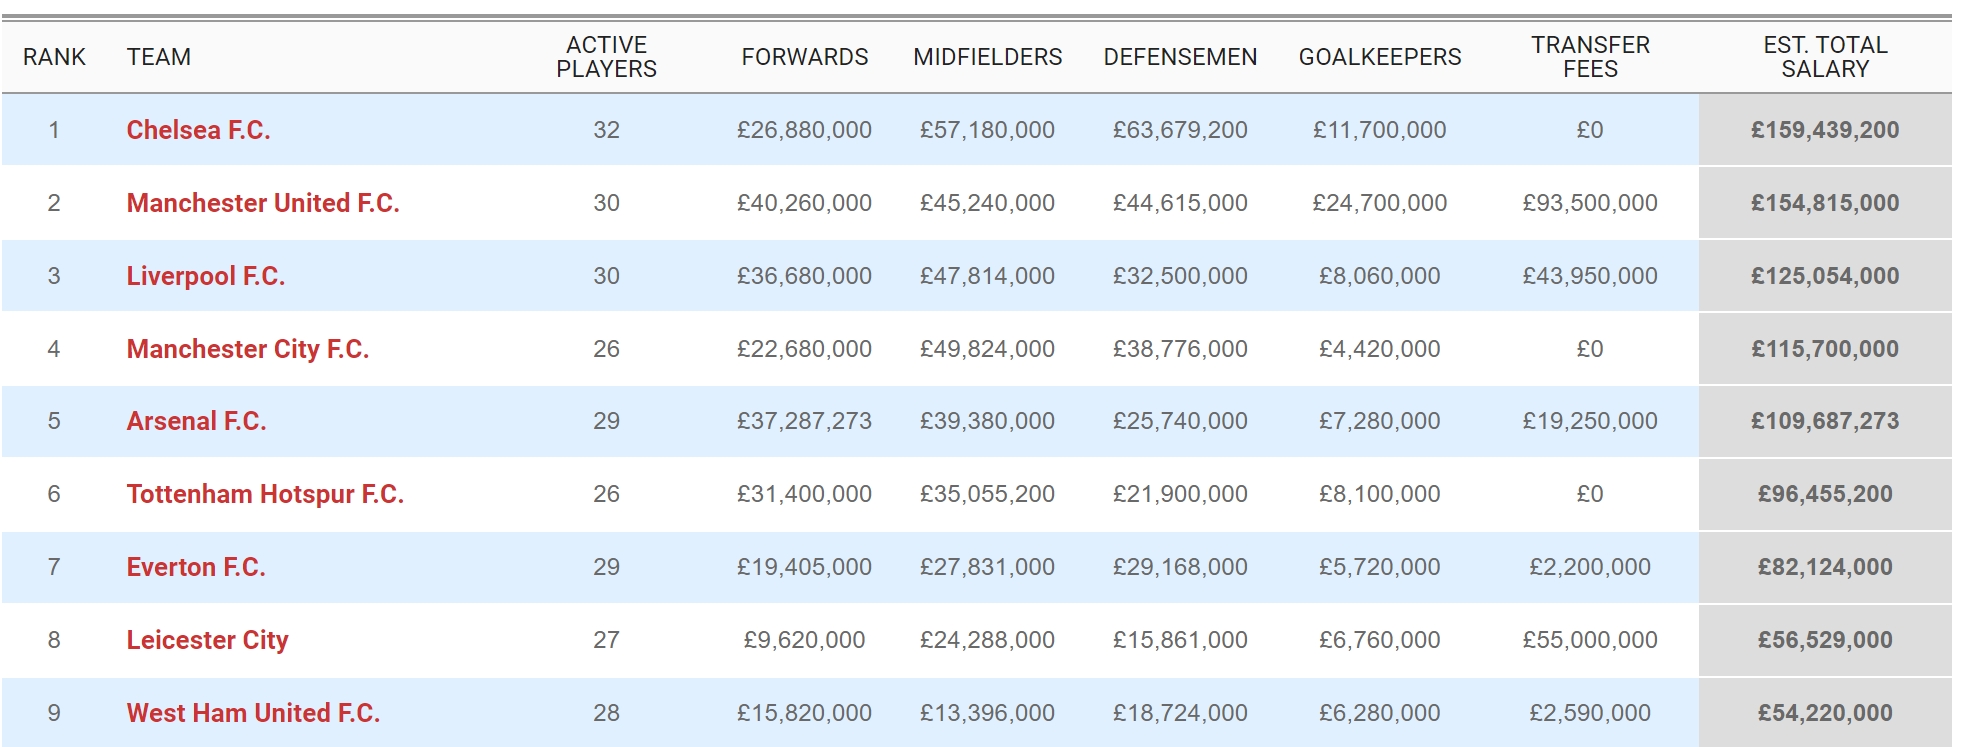This screenshot has width=1976, height=747.
Task: Sort table by the RANK column header
Action: coord(54,57)
